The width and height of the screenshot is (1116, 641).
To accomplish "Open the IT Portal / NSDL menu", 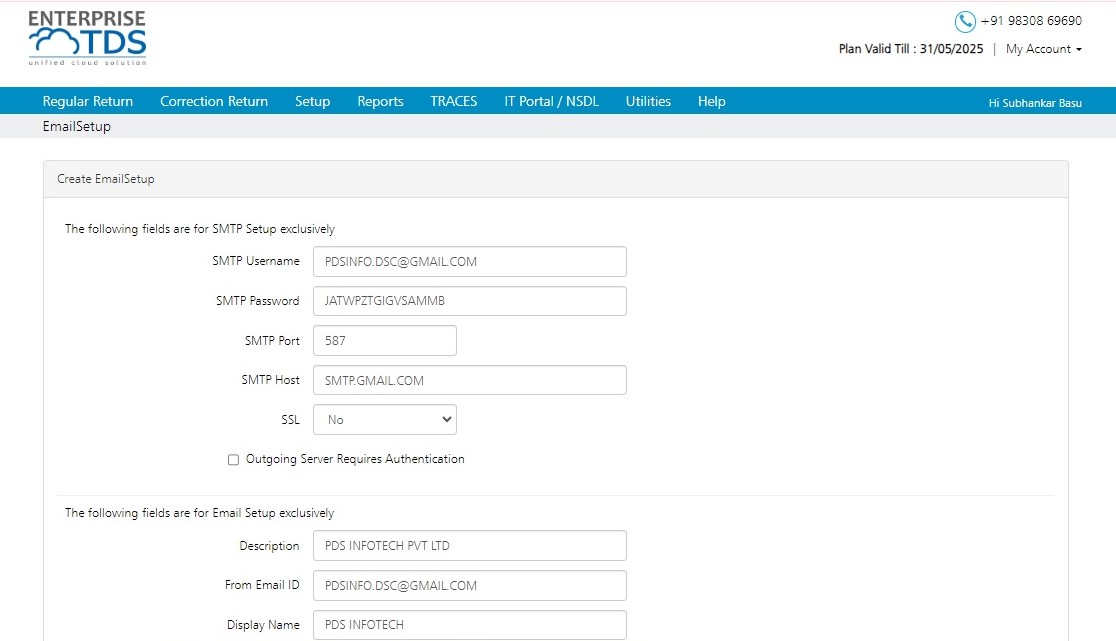I will pos(551,101).
